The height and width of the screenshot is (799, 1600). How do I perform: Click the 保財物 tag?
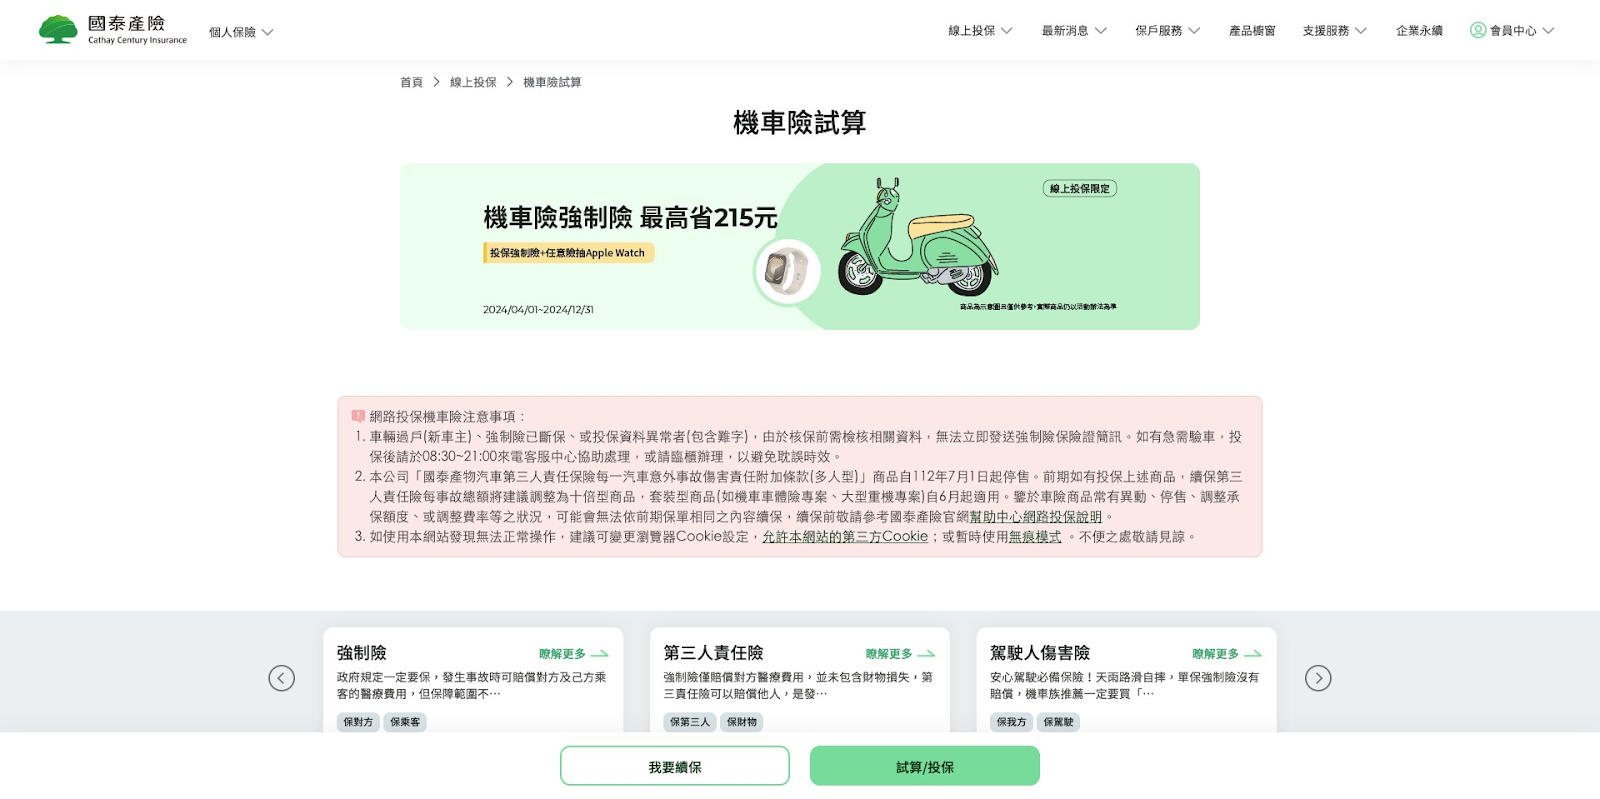coord(742,722)
